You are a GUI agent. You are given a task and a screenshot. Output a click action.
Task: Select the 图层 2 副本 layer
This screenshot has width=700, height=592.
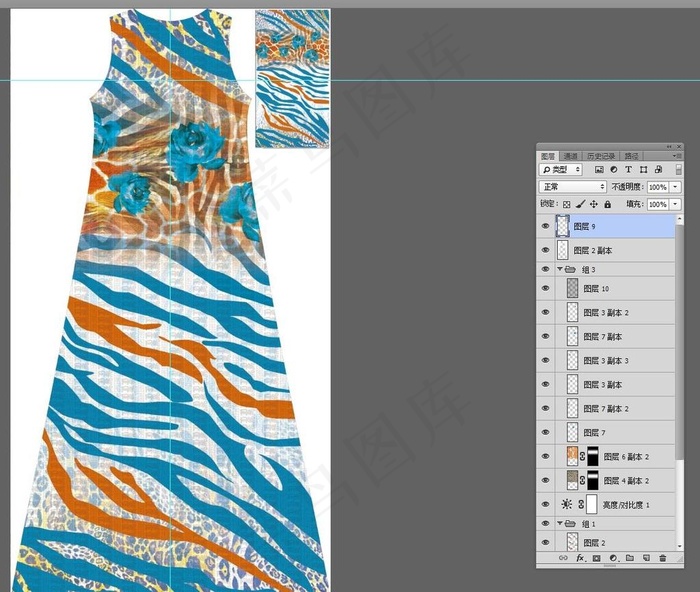point(615,250)
